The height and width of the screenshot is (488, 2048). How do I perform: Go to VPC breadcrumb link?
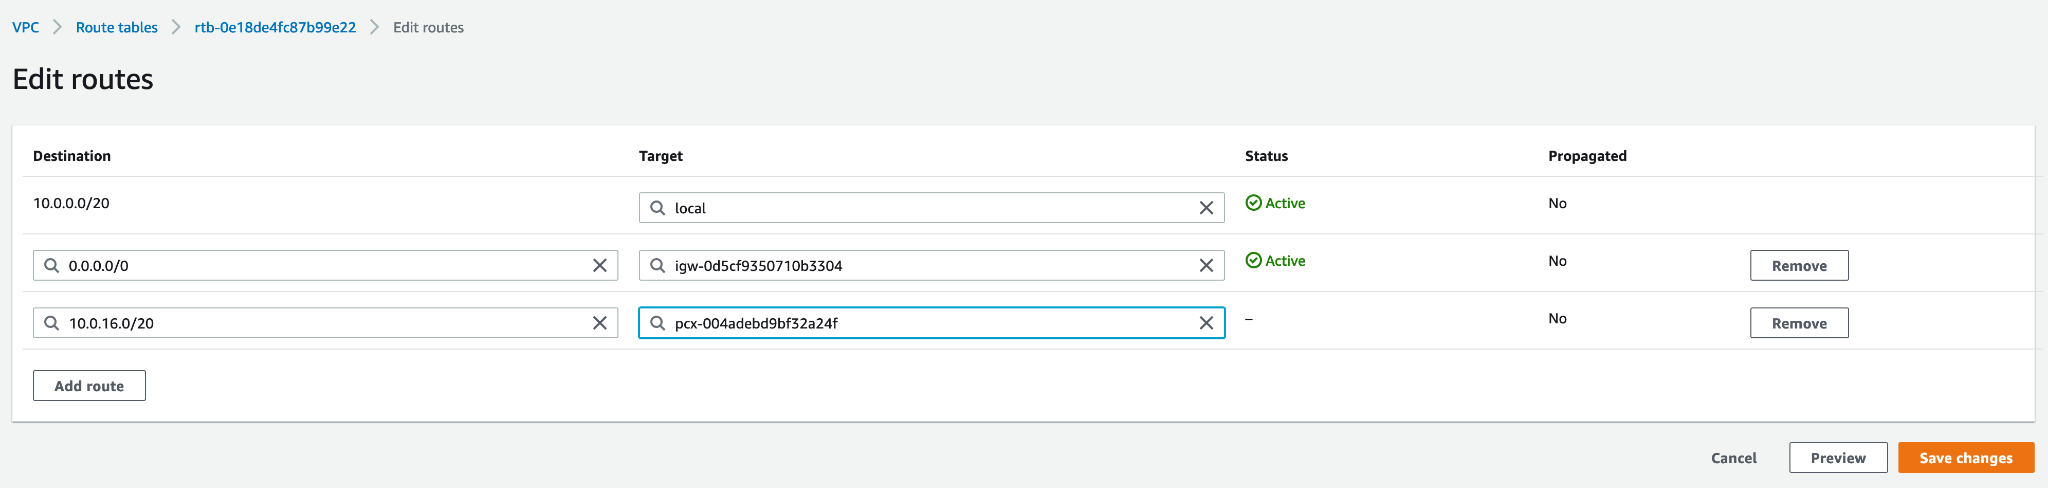[x=26, y=27]
